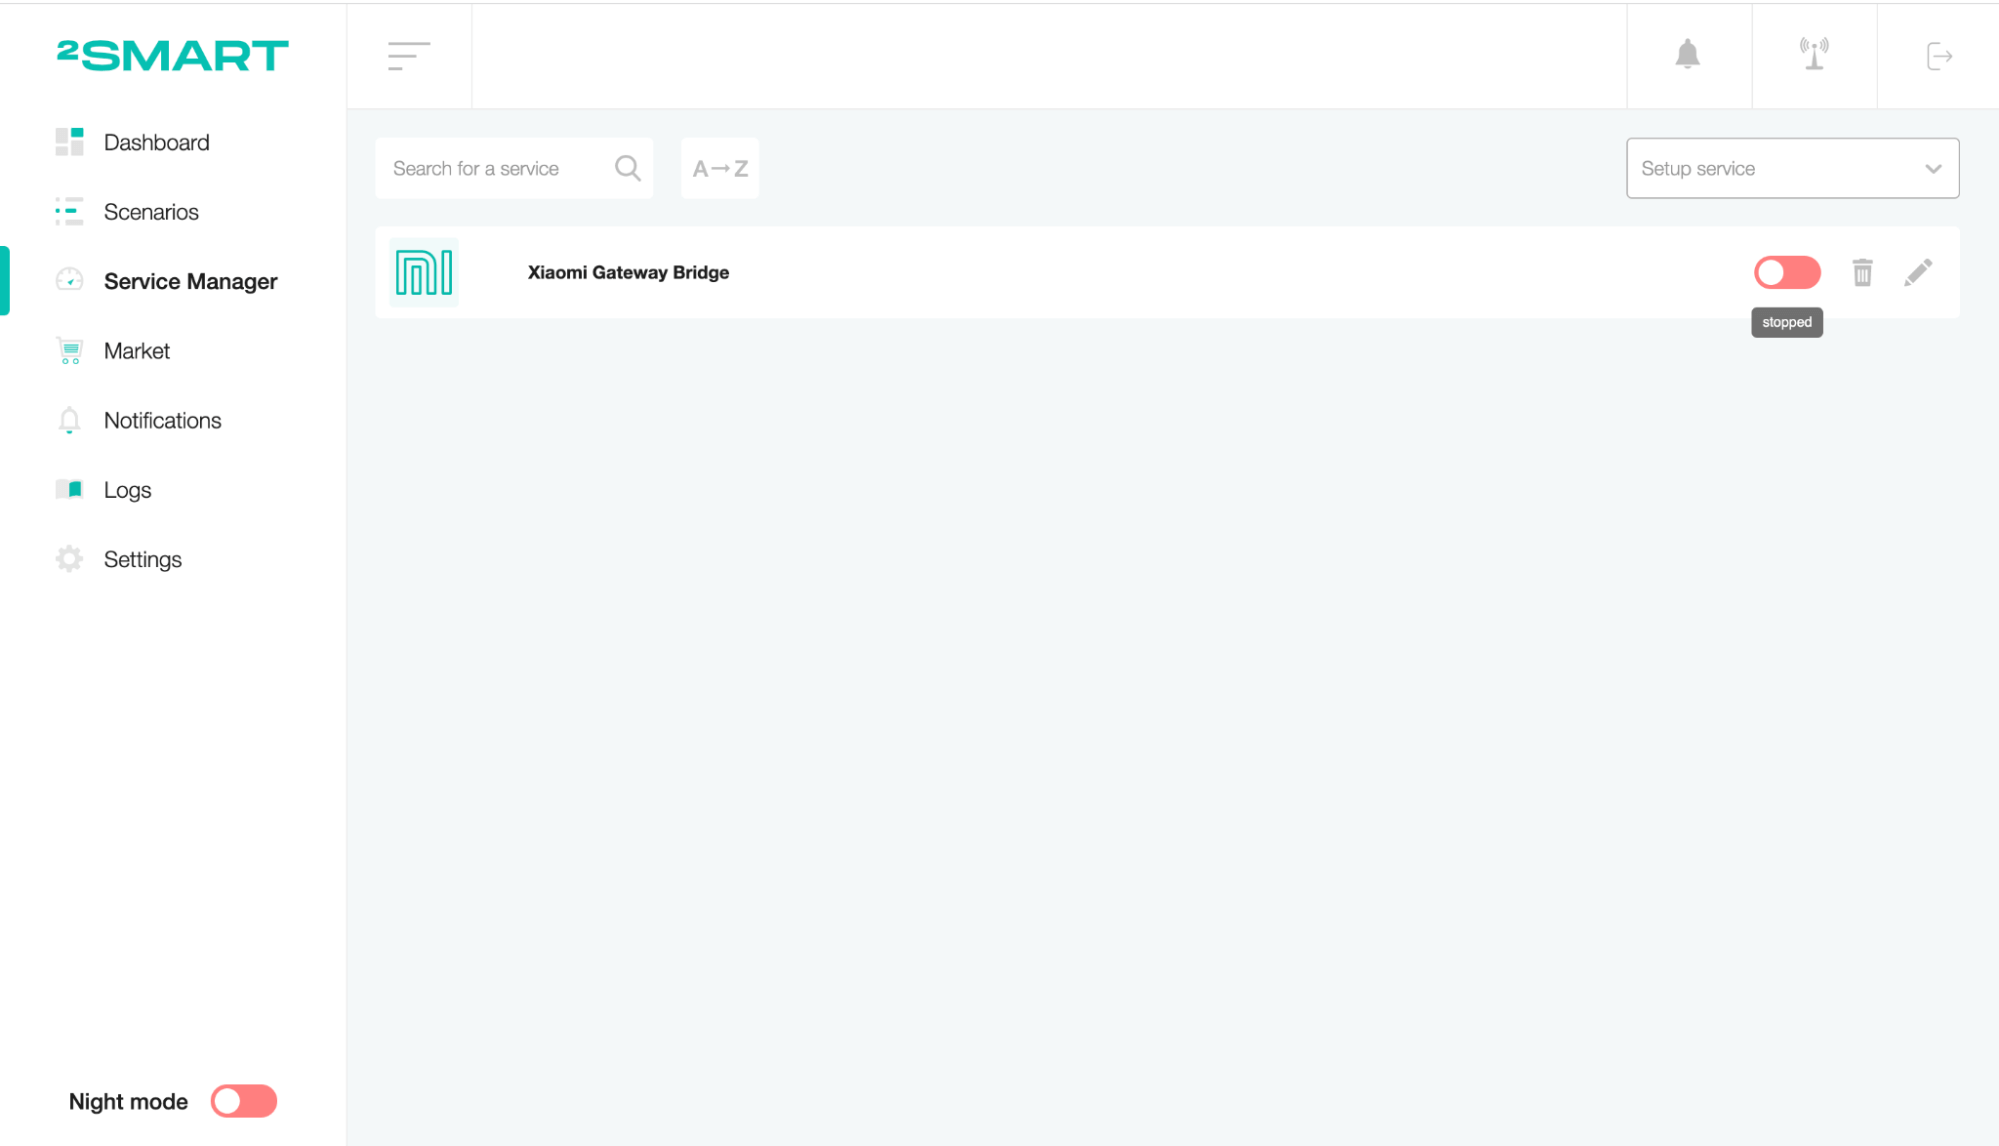The height and width of the screenshot is (1146, 1999).
Task: Edit Xiaomi Gateway Bridge via pencil icon
Action: 1919,272
